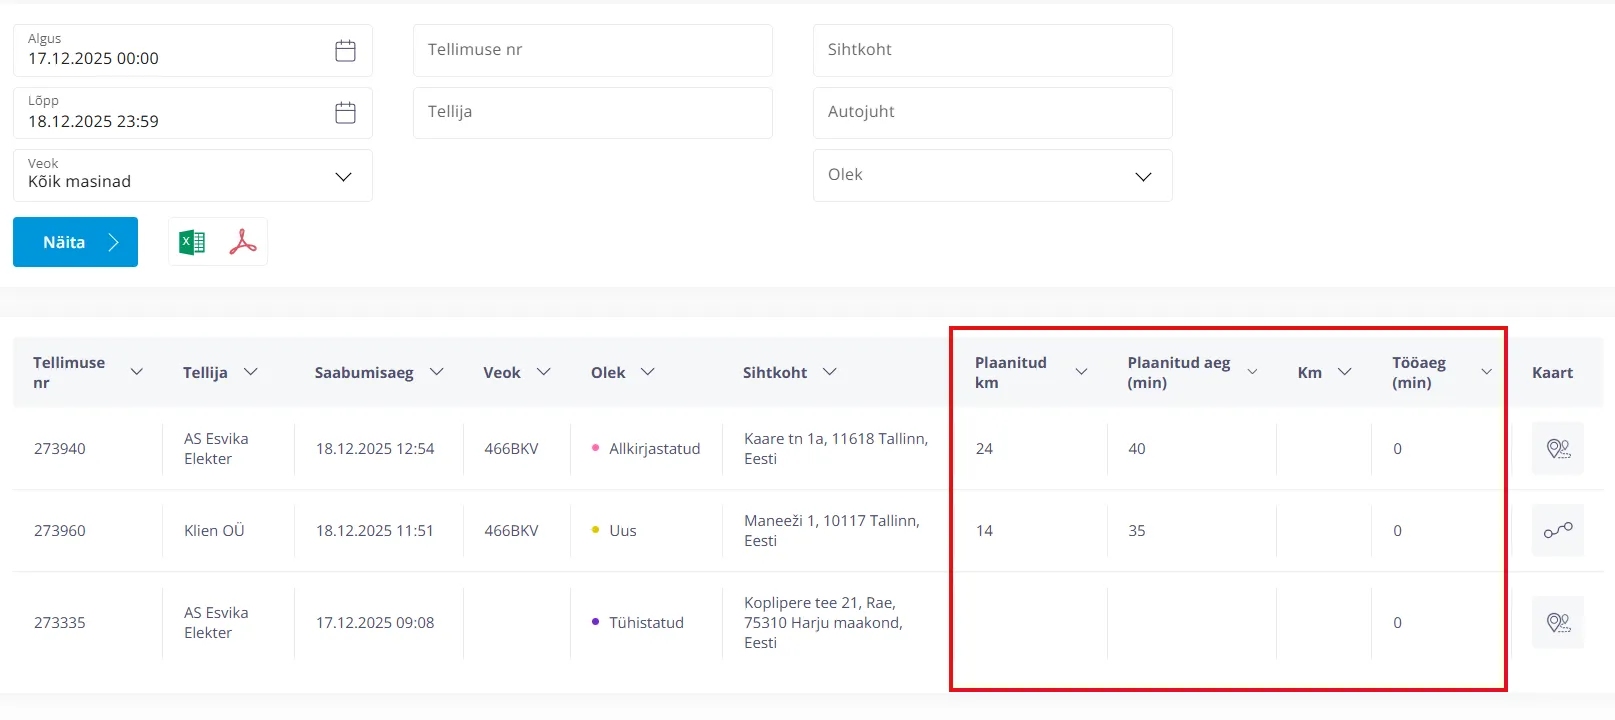1615x720 pixels.
Task: Click the Näita button
Action: [75, 242]
